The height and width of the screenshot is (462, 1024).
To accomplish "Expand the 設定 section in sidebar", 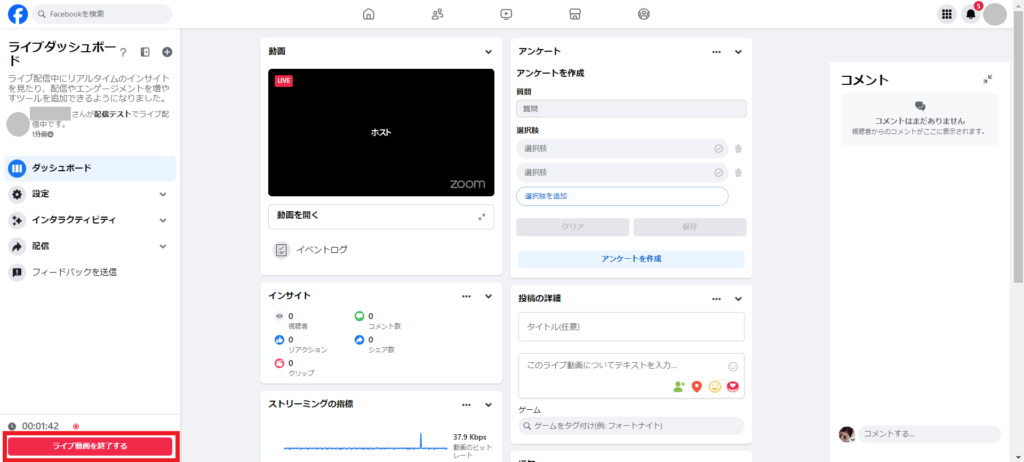I will click(163, 194).
